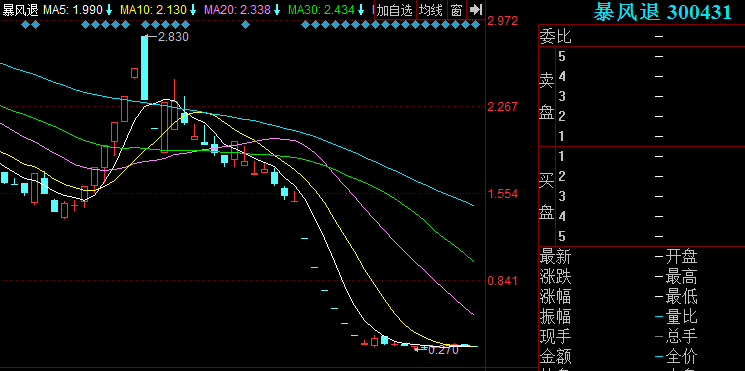745x371 pixels.
Task: Click the down arrow after MA5 value
Action: coord(109,10)
